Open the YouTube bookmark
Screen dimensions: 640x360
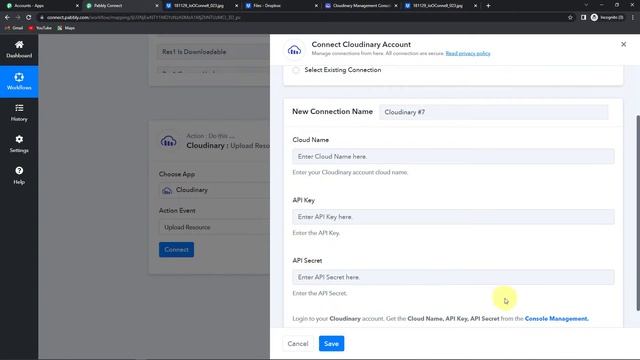40,28
